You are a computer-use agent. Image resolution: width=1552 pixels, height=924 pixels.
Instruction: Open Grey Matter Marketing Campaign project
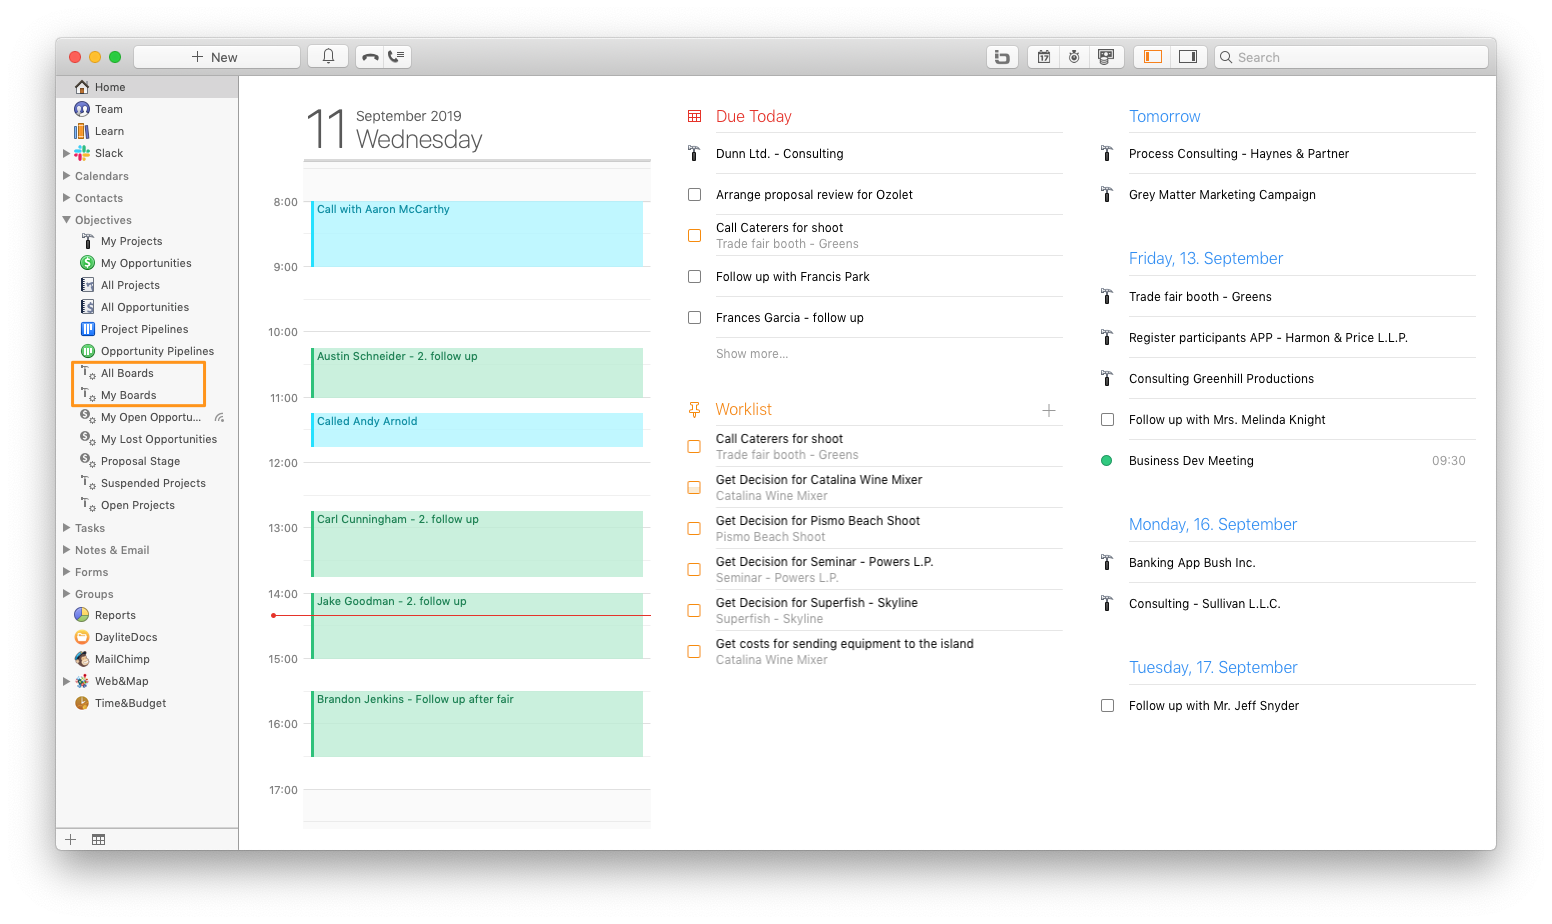click(1222, 195)
